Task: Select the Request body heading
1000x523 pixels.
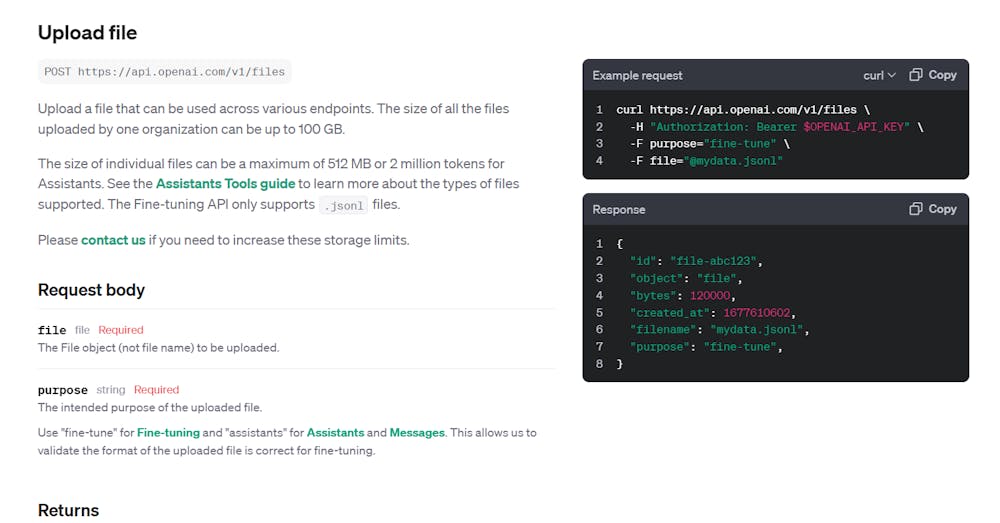Action: click(x=91, y=290)
